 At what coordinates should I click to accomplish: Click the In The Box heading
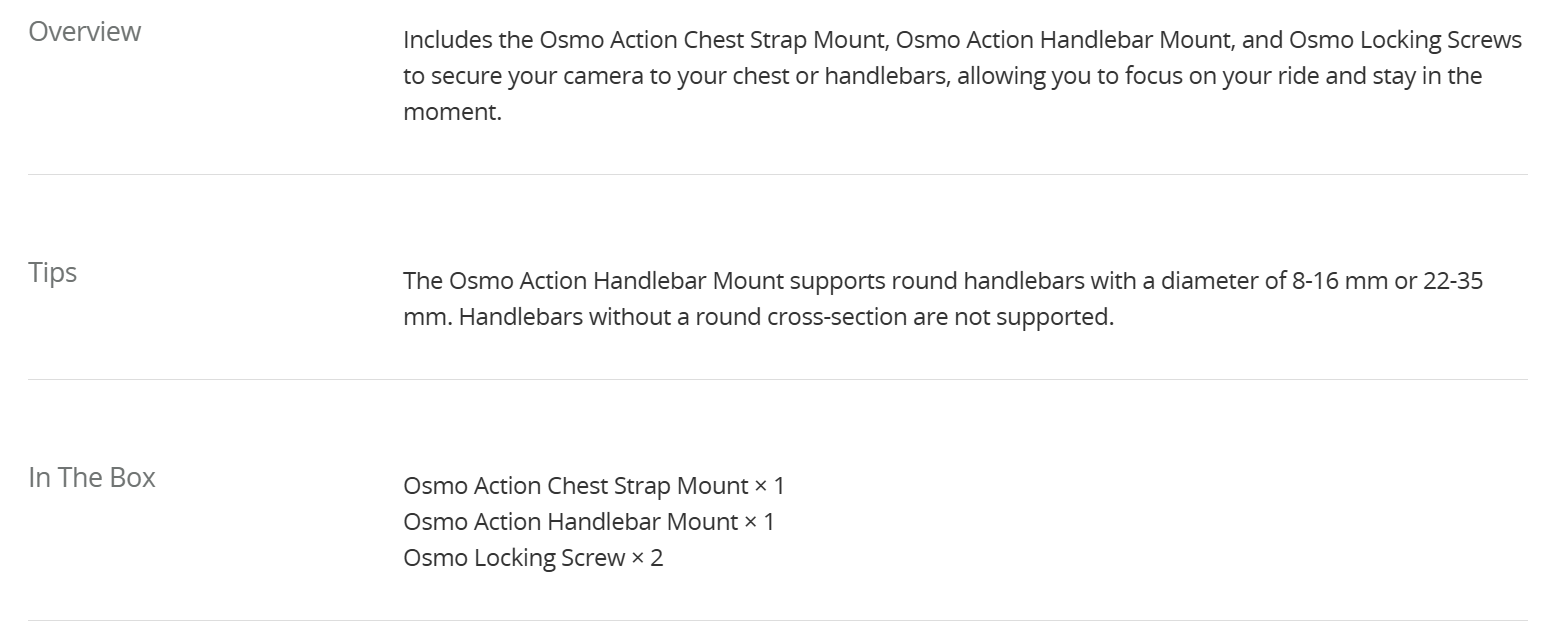pyautogui.click(x=92, y=478)
